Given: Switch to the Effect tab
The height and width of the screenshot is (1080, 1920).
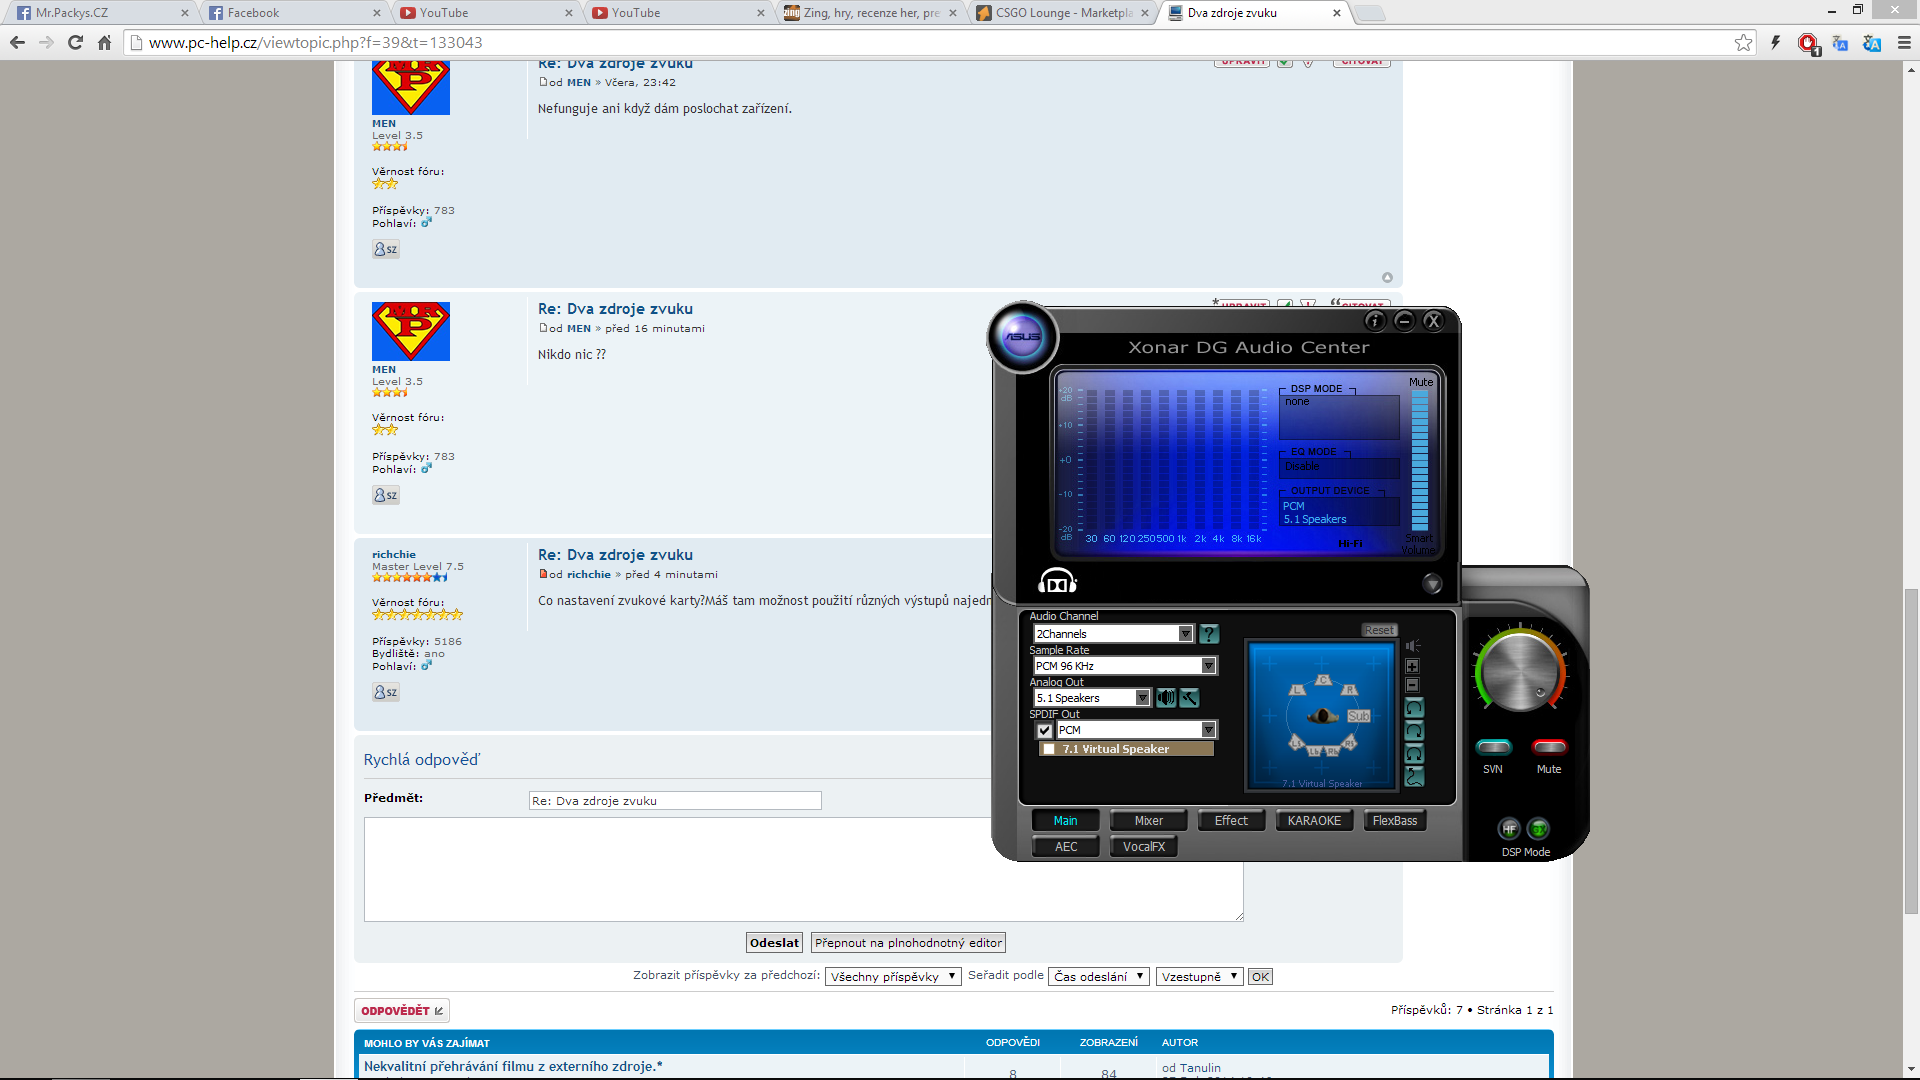Looking at the screenshot, I should click(1231, 821).
